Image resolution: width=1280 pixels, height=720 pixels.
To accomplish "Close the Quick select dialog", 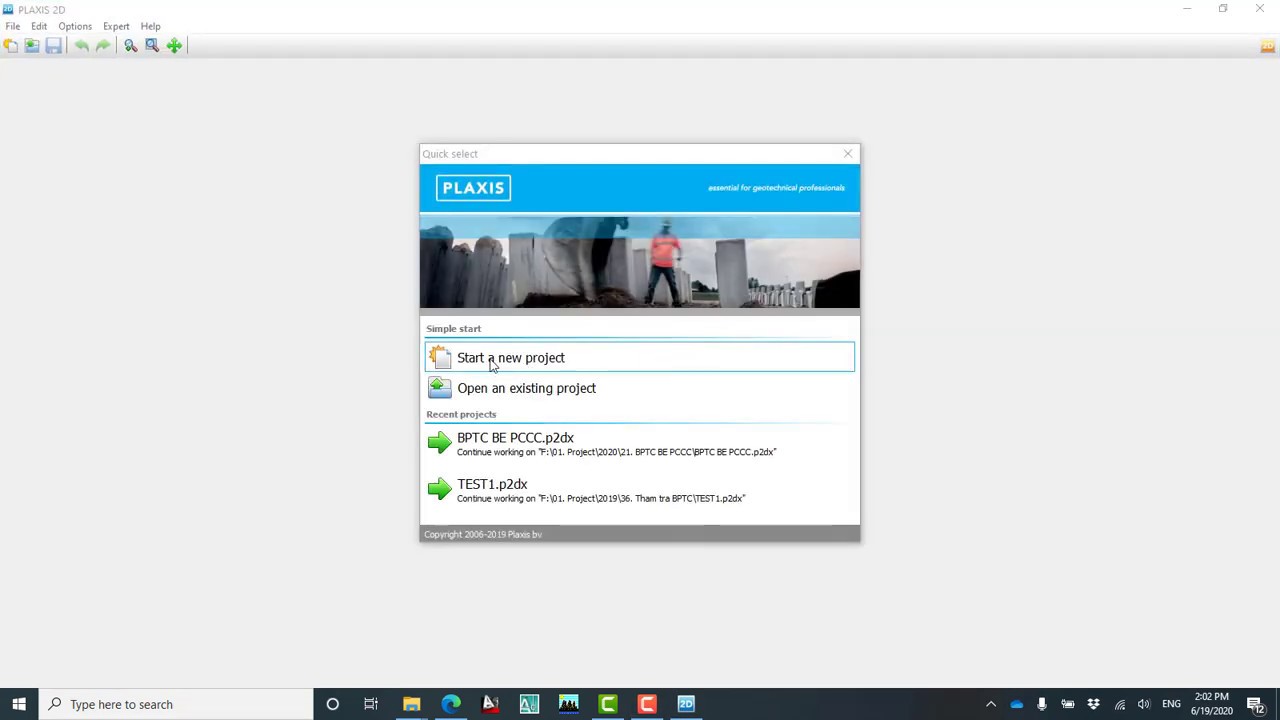I will point(848,154).
